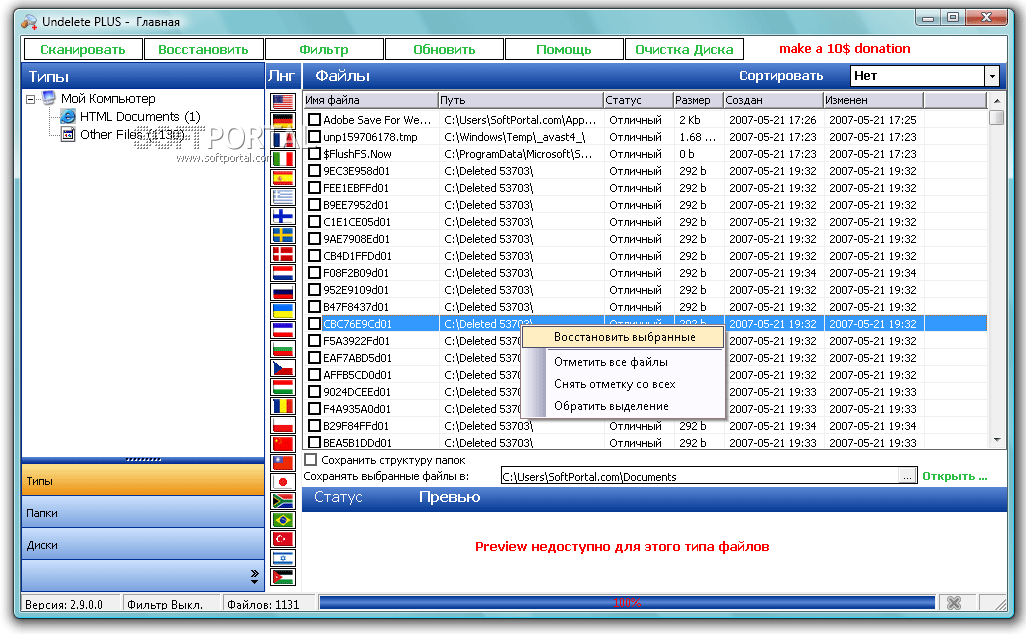
Task: Pick the Chinese flag language
Action: point(283,444)
